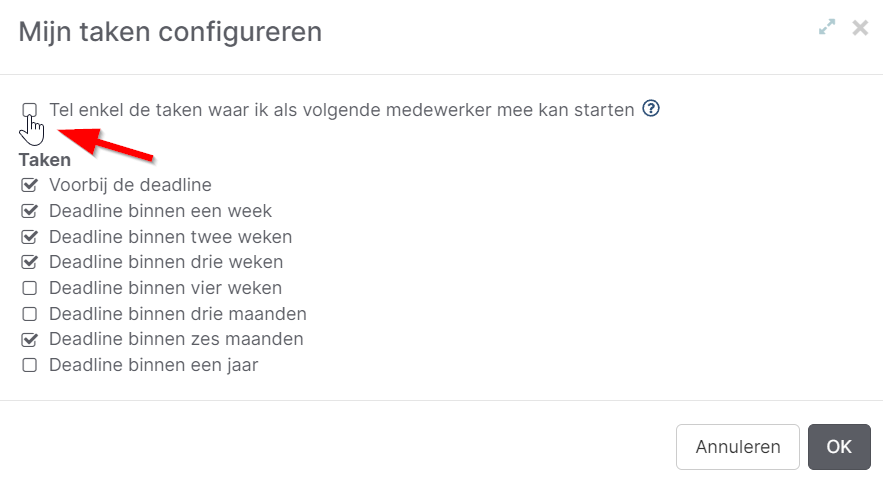
Task: Check the 'Deadline binnen vier weken' box
Action: tap(30, 289)
